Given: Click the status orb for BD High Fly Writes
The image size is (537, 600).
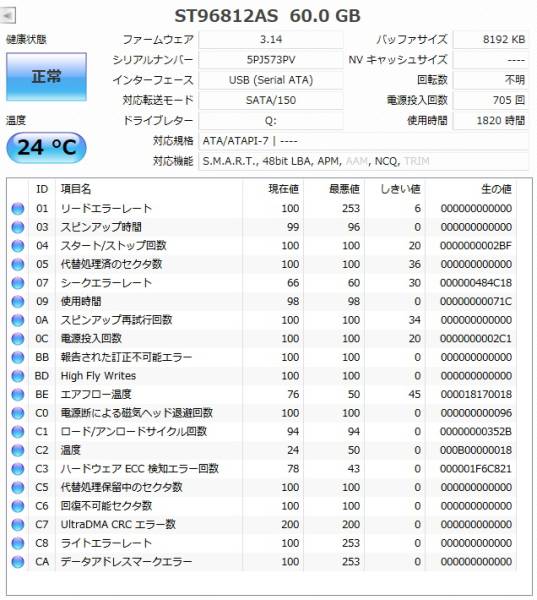Looking at the screenshot, I should 18,376.
